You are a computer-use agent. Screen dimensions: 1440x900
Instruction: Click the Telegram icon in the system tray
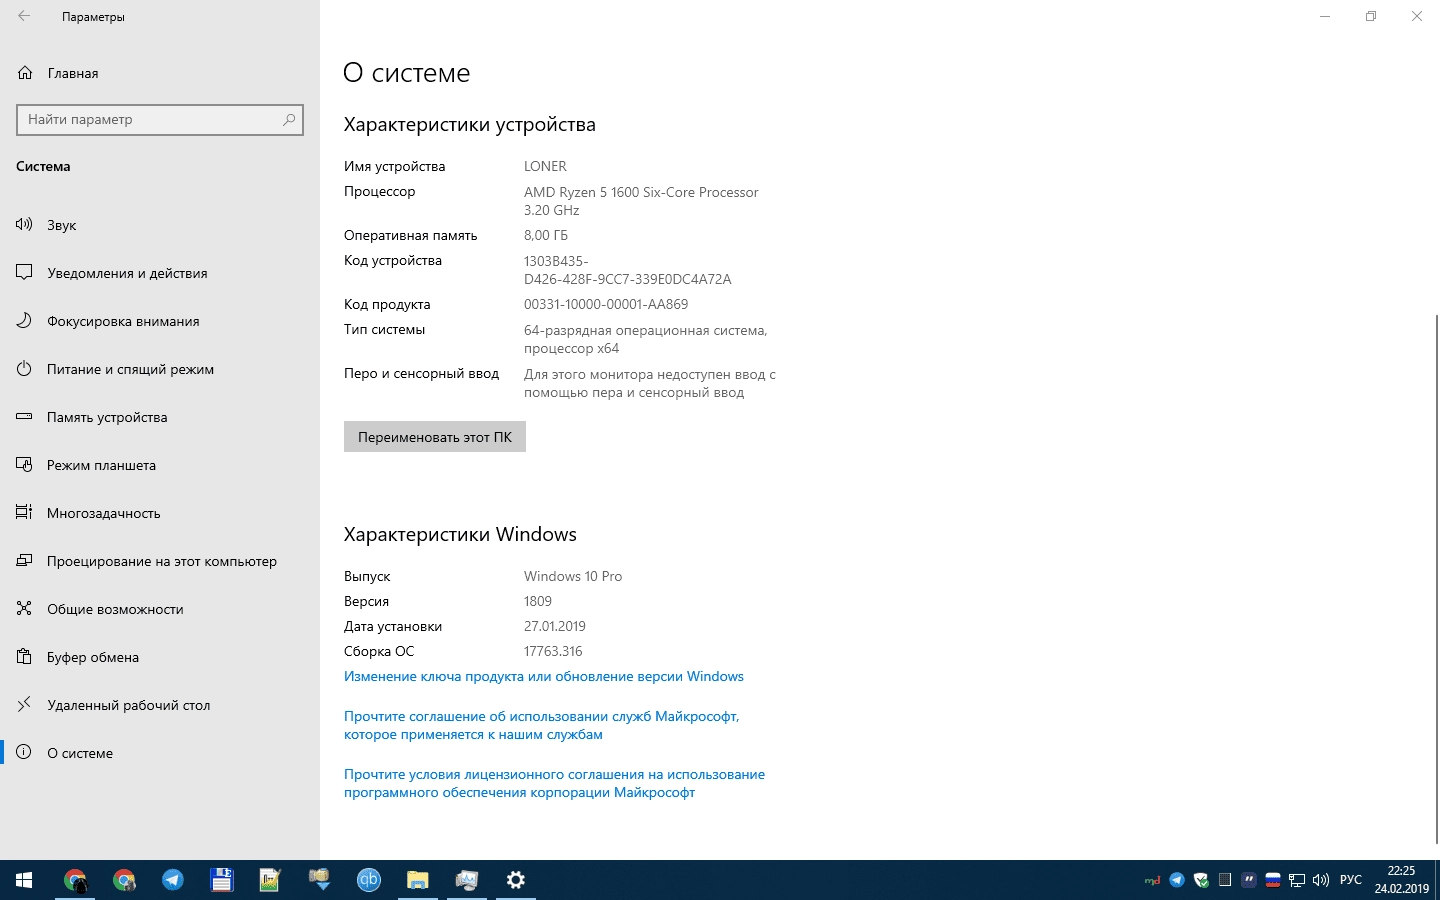pyautogui.click(x=1177, y=880)
